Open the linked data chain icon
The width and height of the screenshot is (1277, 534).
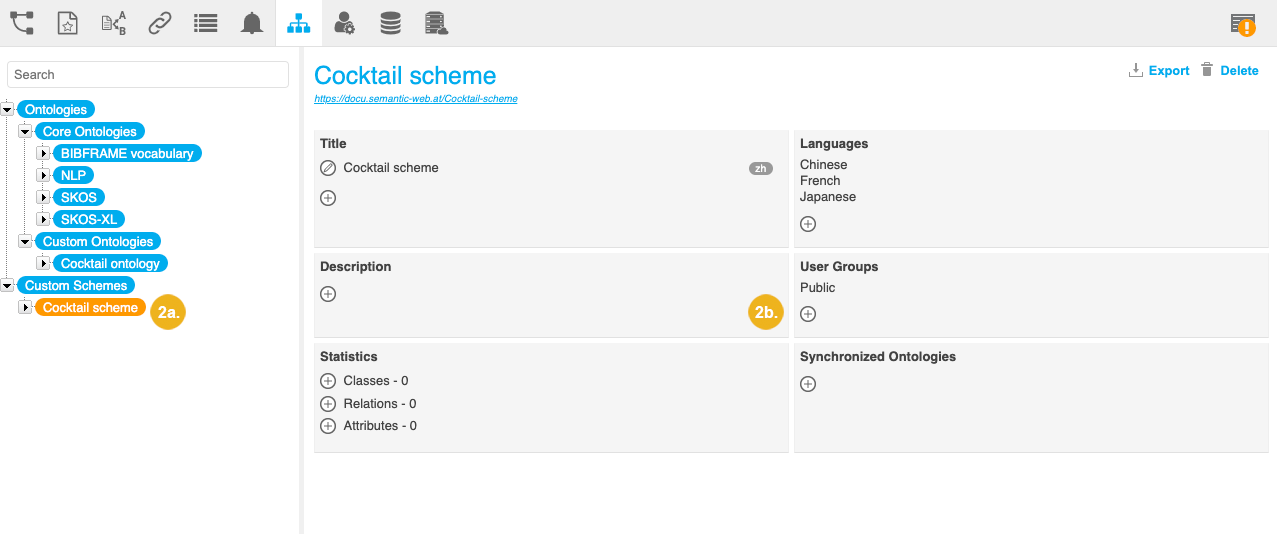pyautogui.click(x=159, y=23)
